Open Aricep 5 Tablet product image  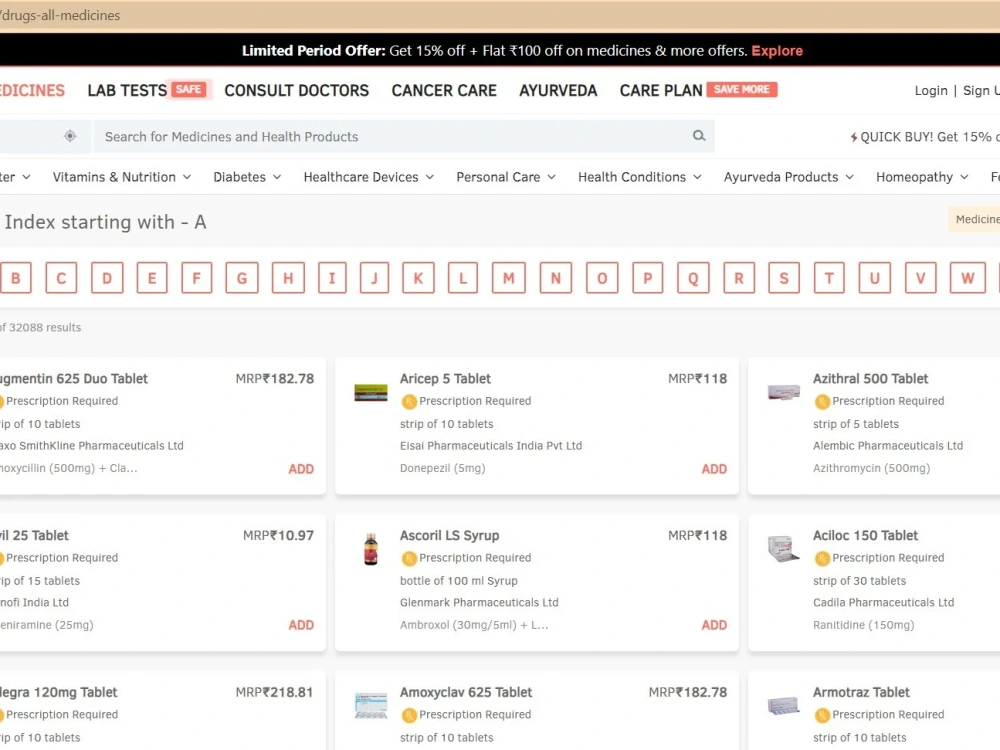(371, 392)
